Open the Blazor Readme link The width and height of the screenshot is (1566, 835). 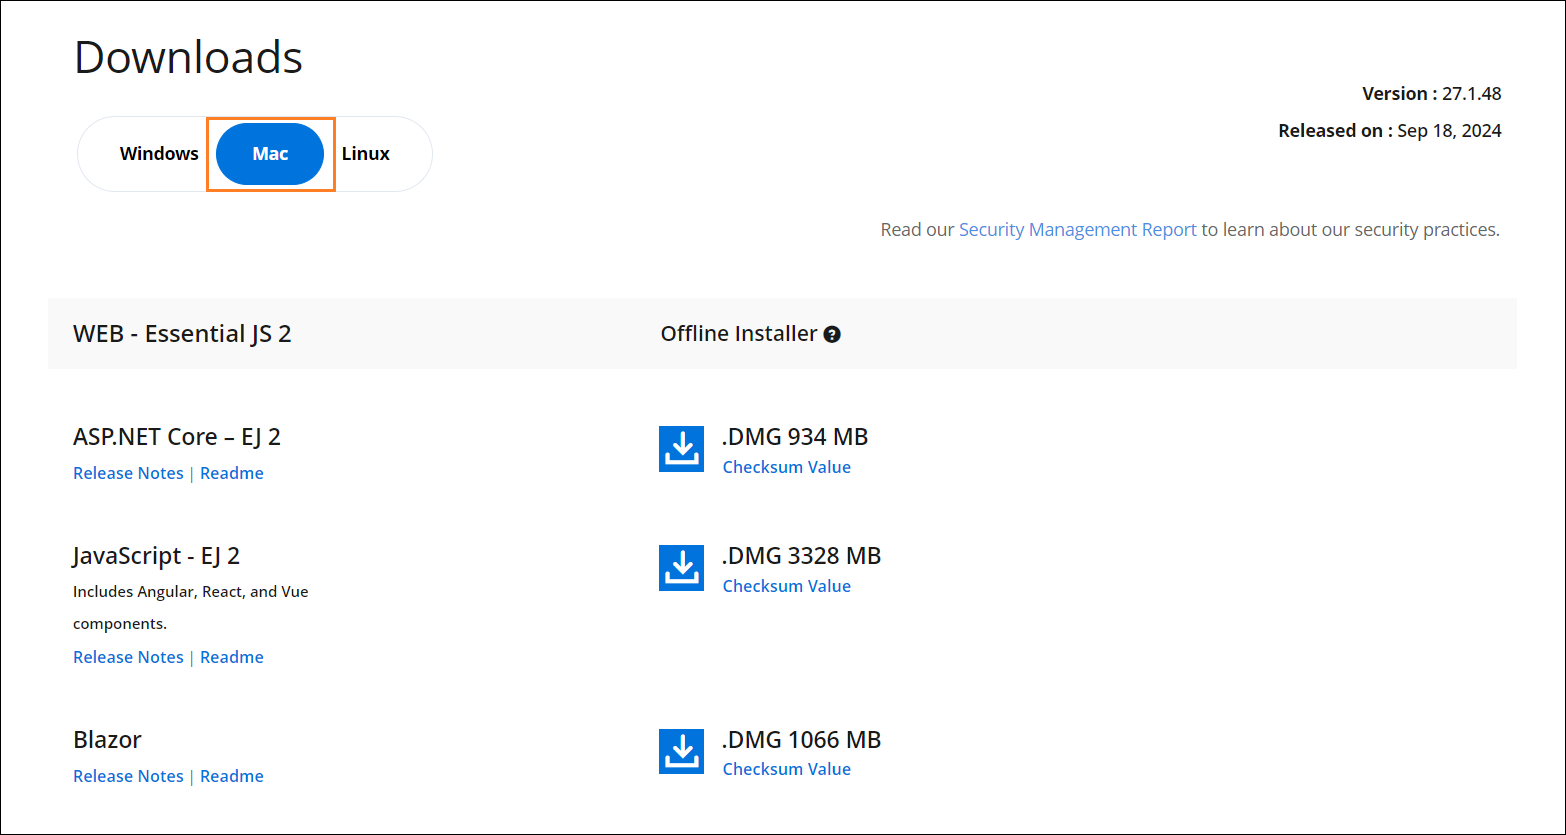click(x=232, y=776)
